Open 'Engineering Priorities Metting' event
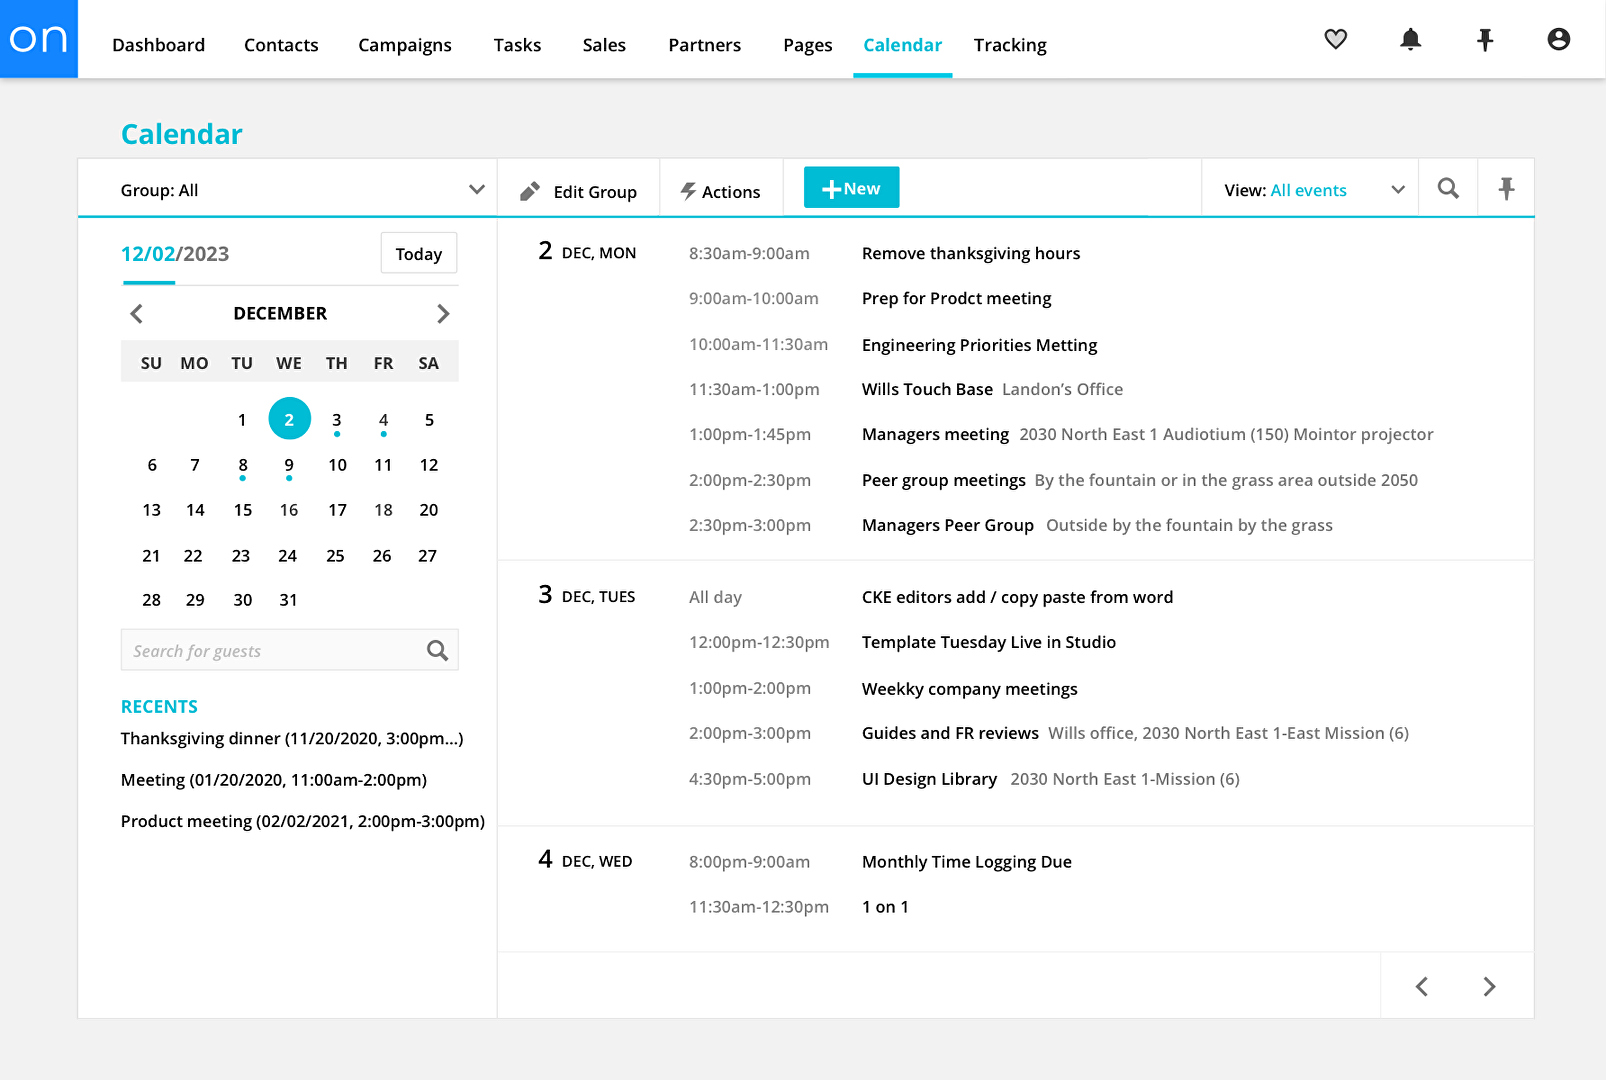 pyautogui.click(x=979, y=345)
